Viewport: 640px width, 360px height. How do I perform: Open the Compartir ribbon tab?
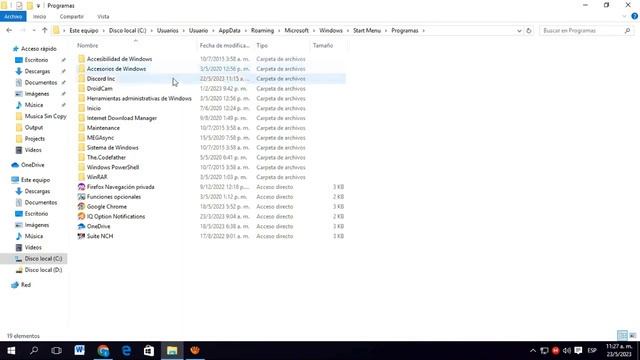pos(71,17)
